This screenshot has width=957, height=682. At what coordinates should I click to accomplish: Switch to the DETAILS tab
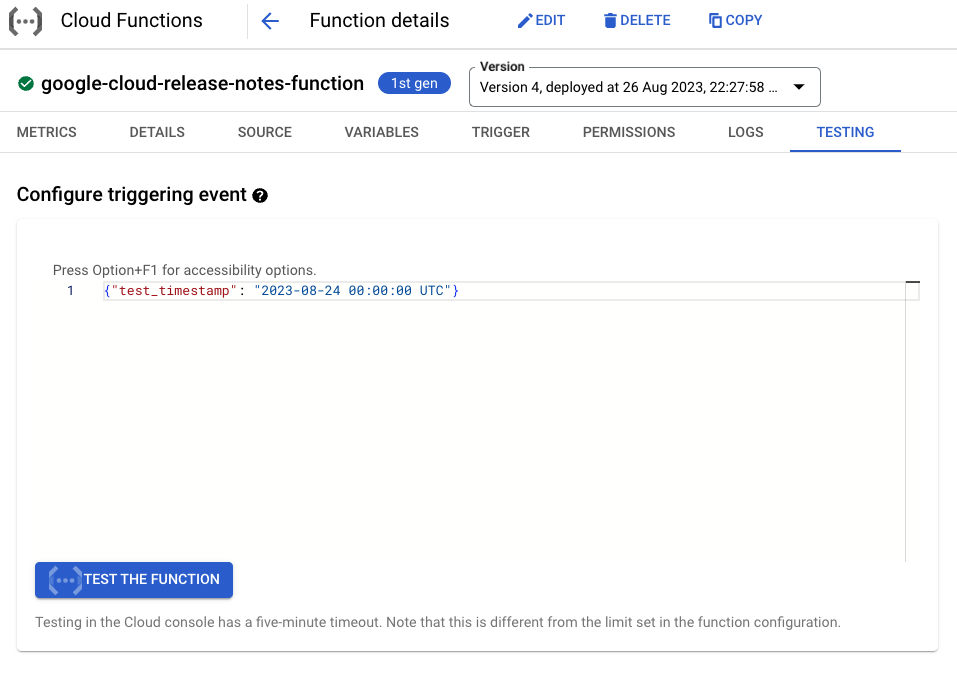[157, 132]
